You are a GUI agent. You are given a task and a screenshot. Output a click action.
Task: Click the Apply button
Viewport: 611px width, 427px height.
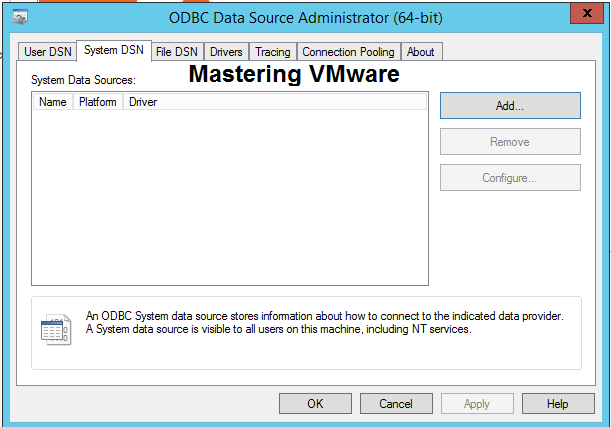coord(477,404)
